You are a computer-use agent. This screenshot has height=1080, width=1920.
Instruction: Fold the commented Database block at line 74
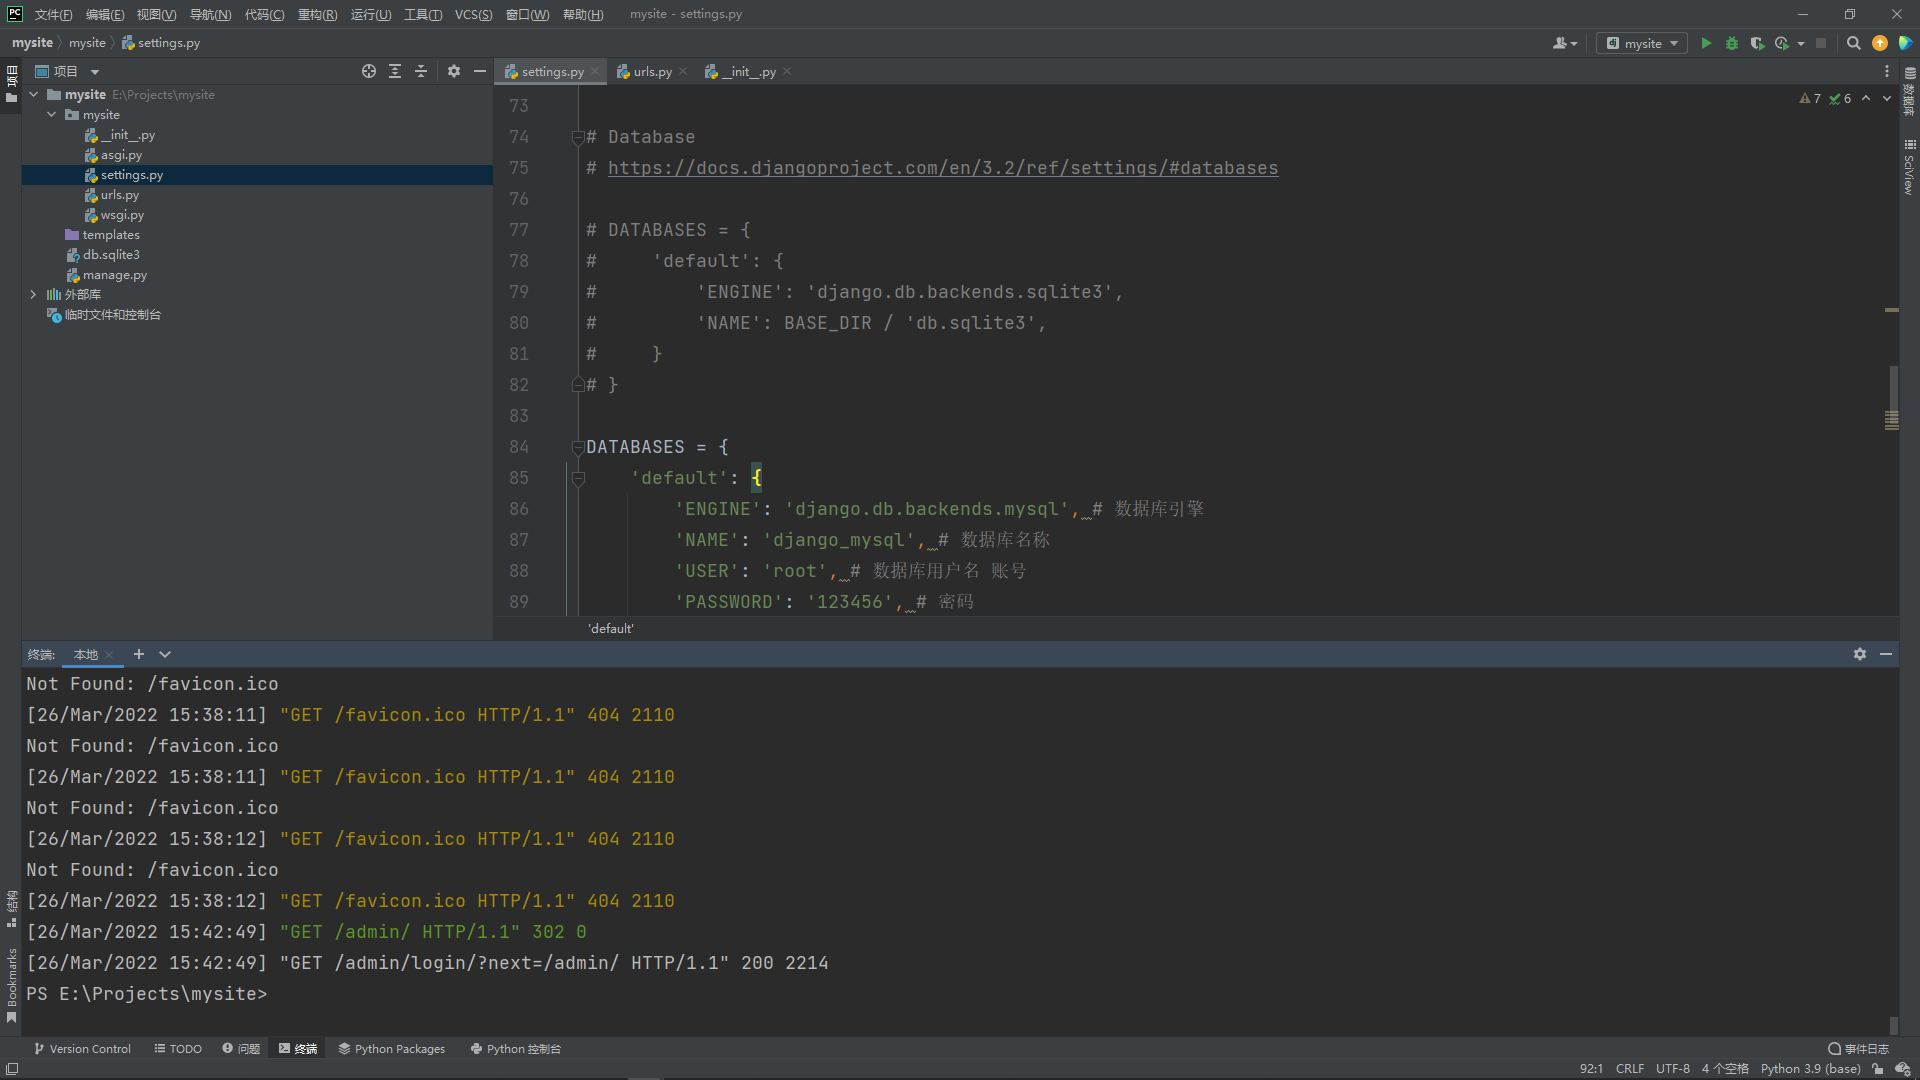point(578,137)
